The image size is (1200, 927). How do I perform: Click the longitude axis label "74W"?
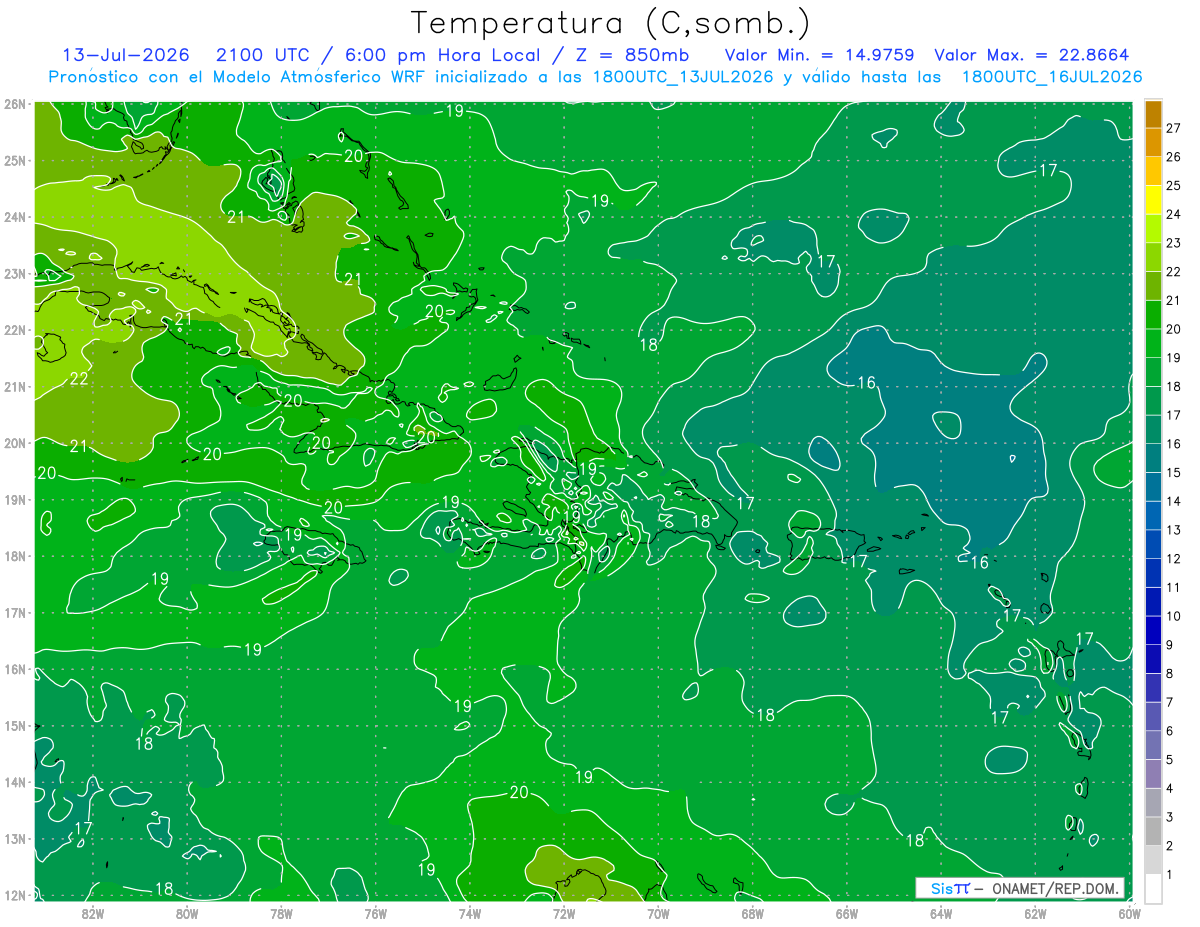[x=470, y=912]
